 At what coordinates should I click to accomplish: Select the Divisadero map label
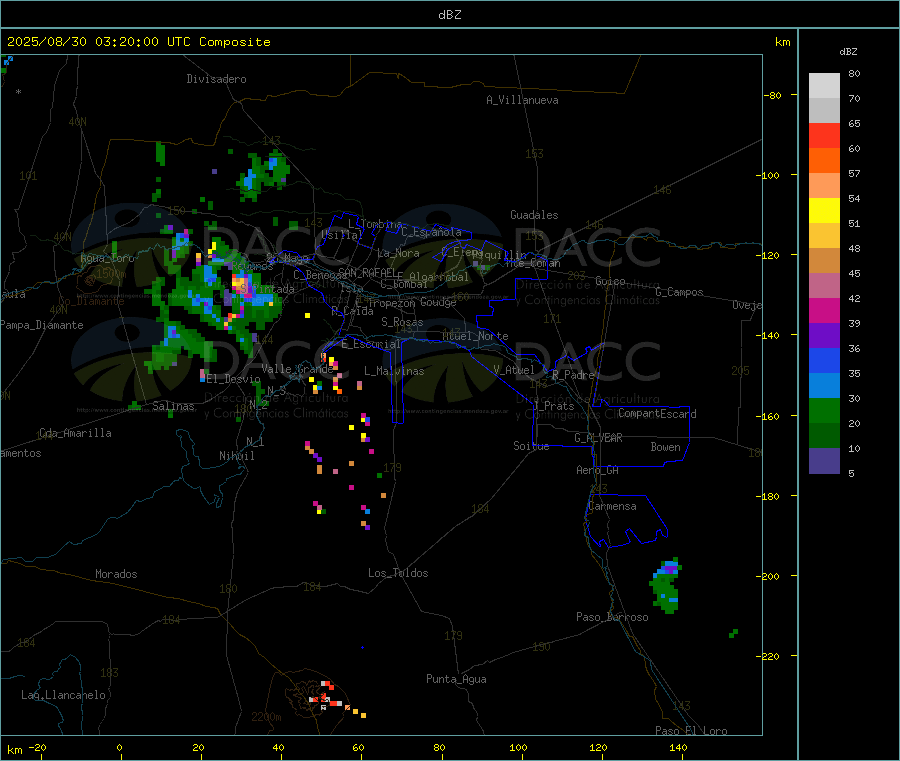[x=216, y=79]
